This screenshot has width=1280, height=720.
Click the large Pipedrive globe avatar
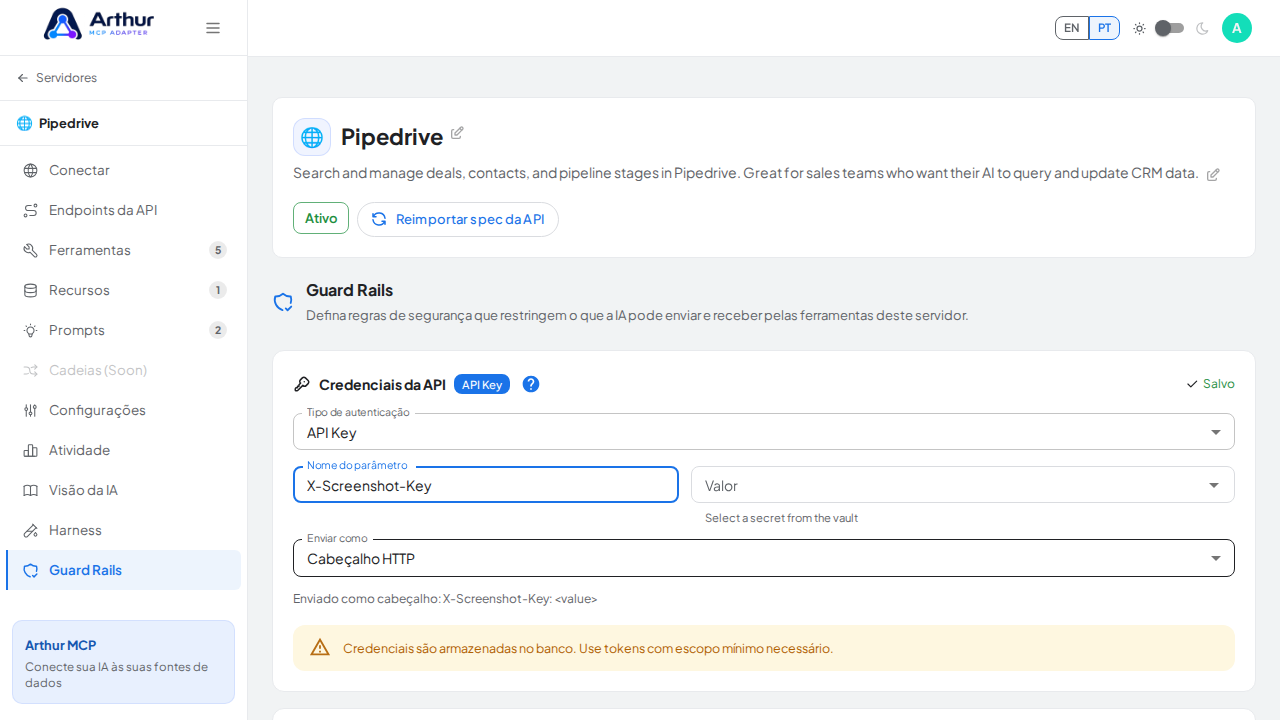[x=312, y=137]
